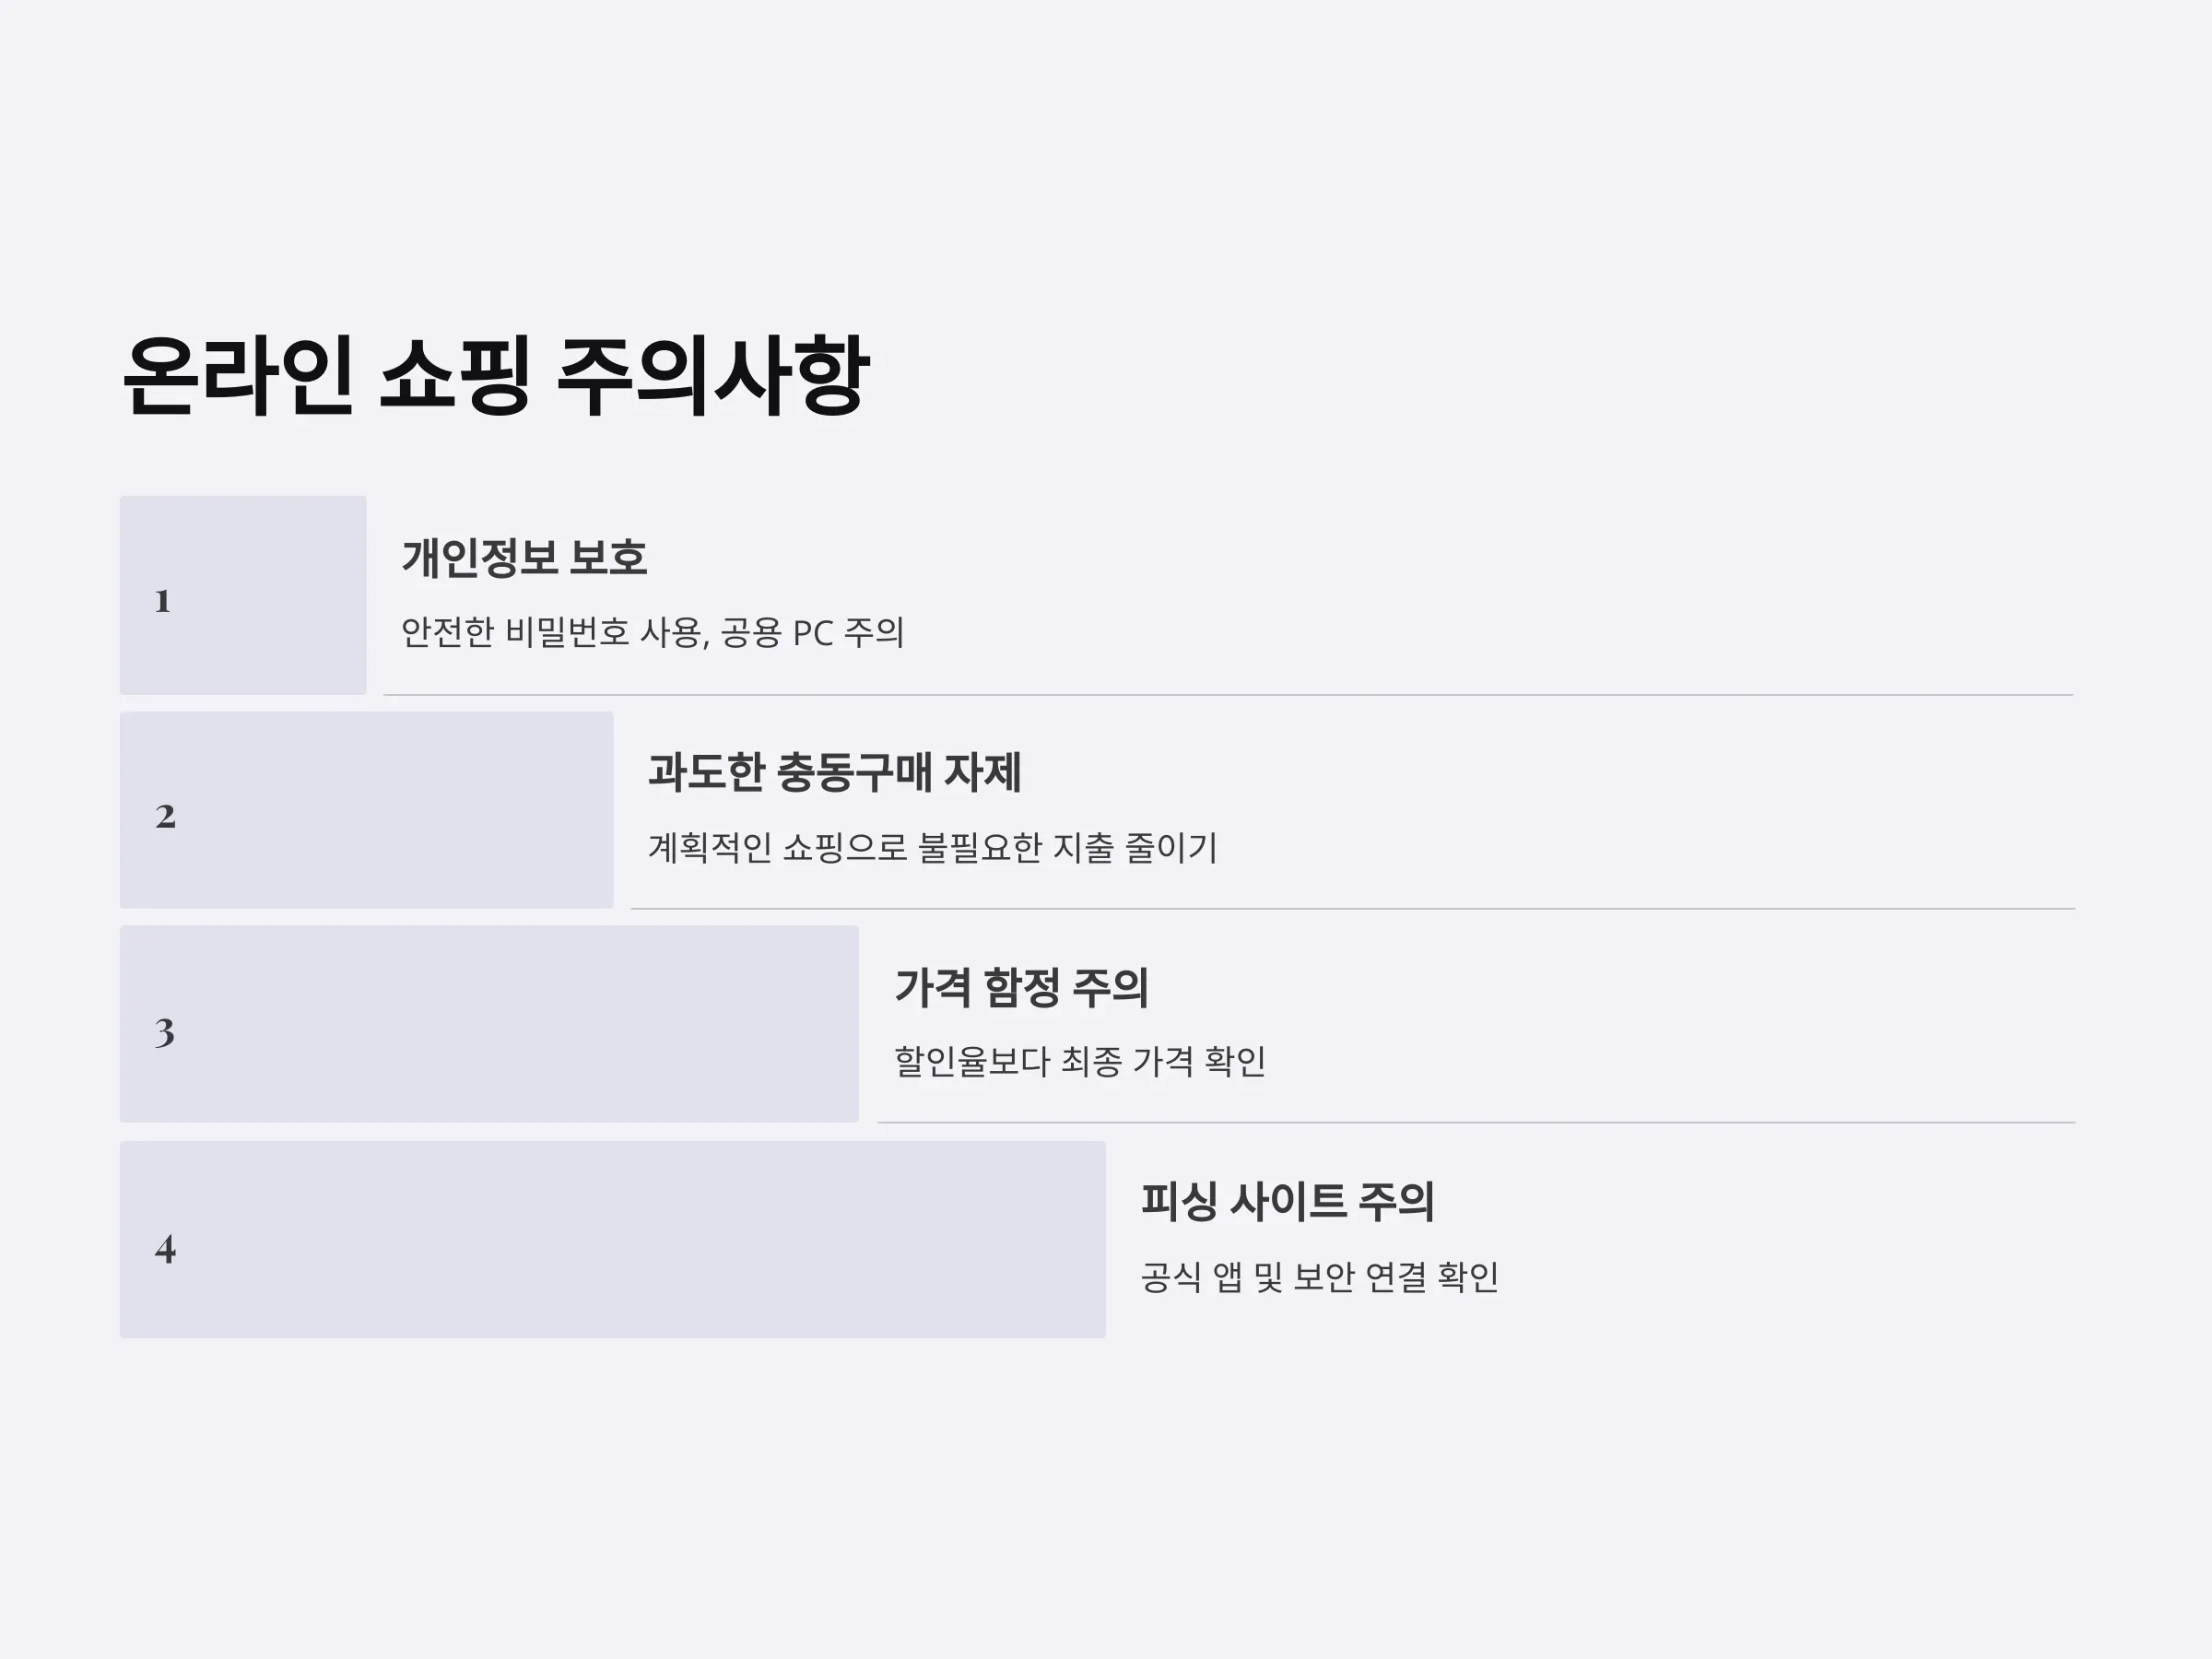Screen dimensions: 2212x1659
Task: Click divider line under 개인정보 보호 item
Action: [1229, 694]
